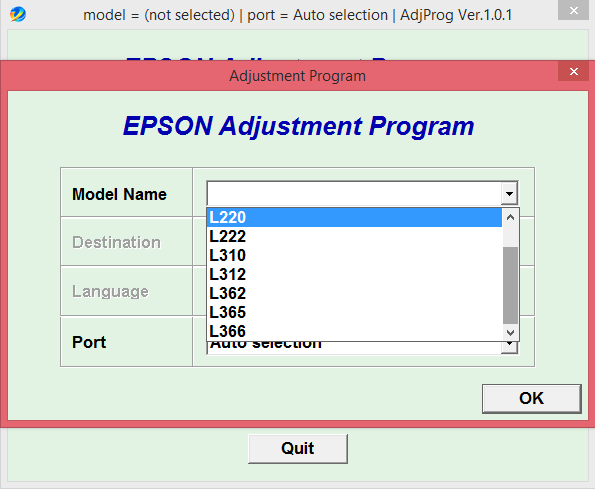Open the Port dropdown arrow
Image resolution: width=595 pixels, height=490 pixels.
point(509,345)
